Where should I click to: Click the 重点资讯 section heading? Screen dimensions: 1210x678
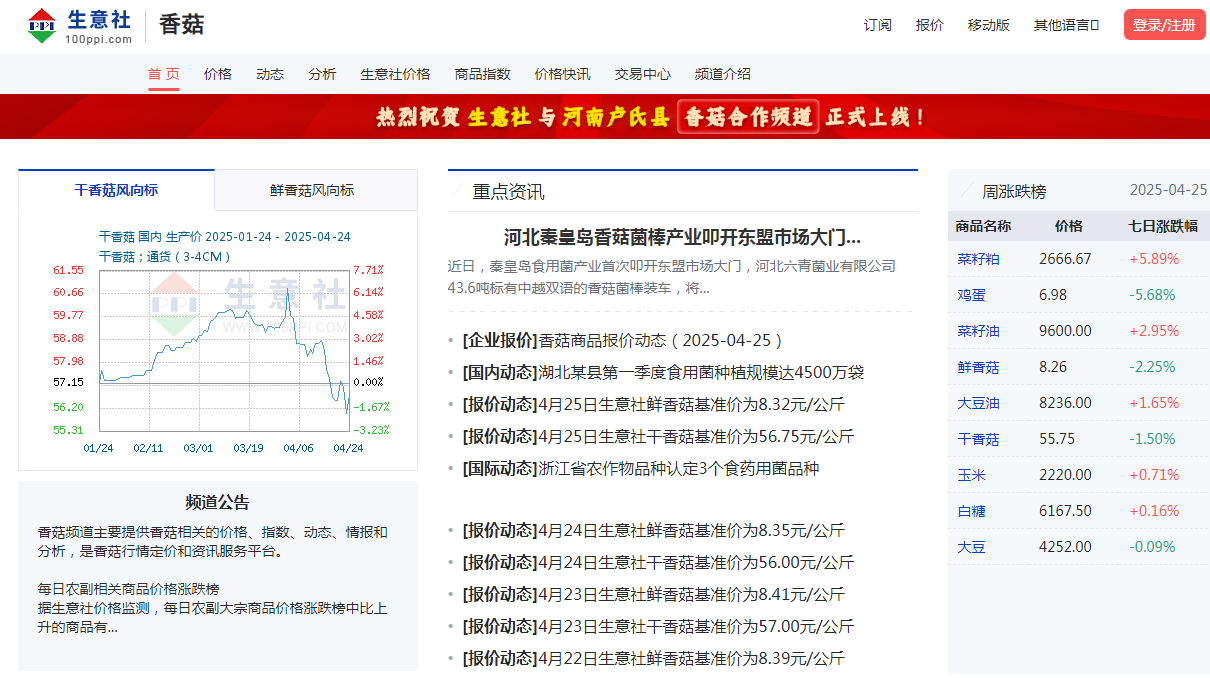(x=508, y=192)
